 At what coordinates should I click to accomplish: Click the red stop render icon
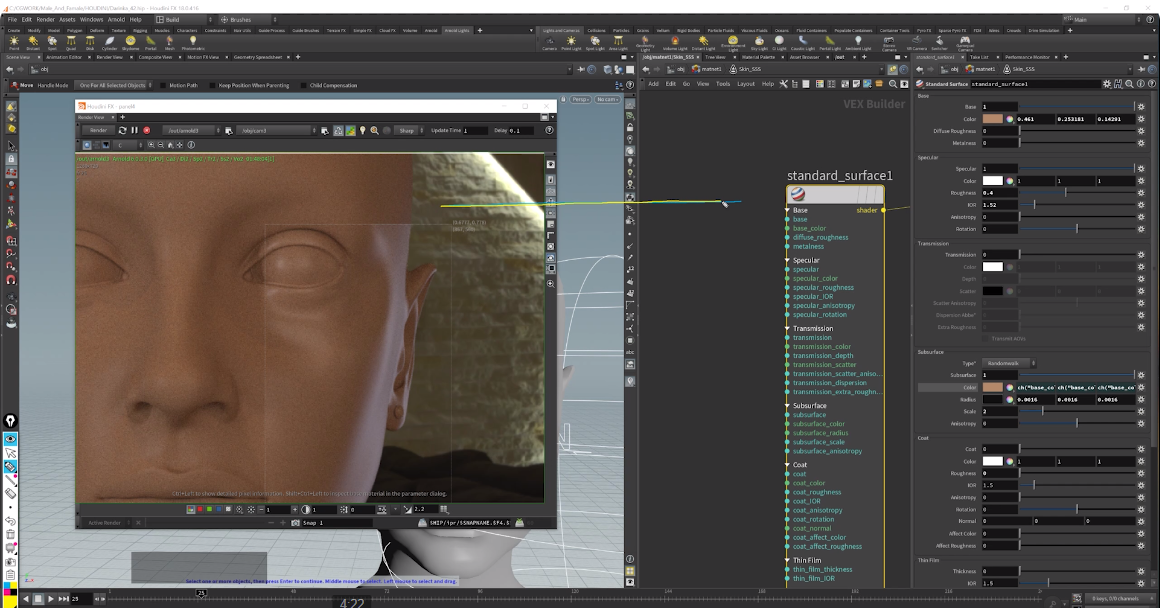(147, 130)
